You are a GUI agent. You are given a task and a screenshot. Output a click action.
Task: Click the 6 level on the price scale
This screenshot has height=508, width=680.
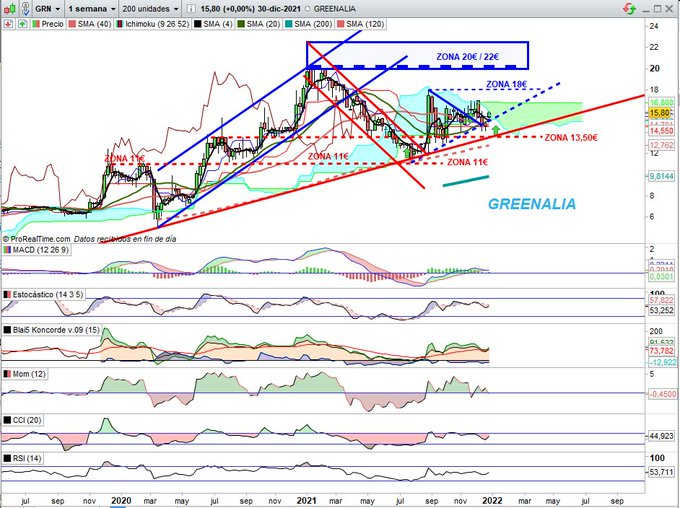coord(652,217)
